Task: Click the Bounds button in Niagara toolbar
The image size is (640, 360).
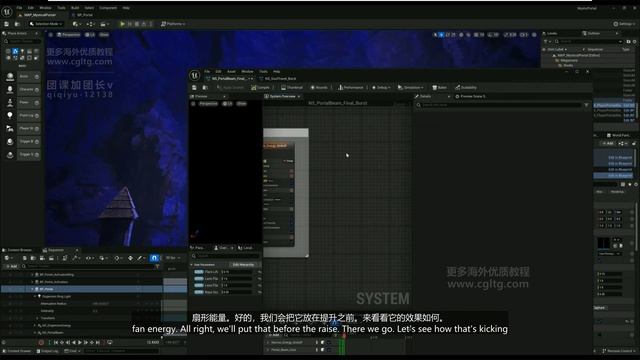Action: click(319, 87)
